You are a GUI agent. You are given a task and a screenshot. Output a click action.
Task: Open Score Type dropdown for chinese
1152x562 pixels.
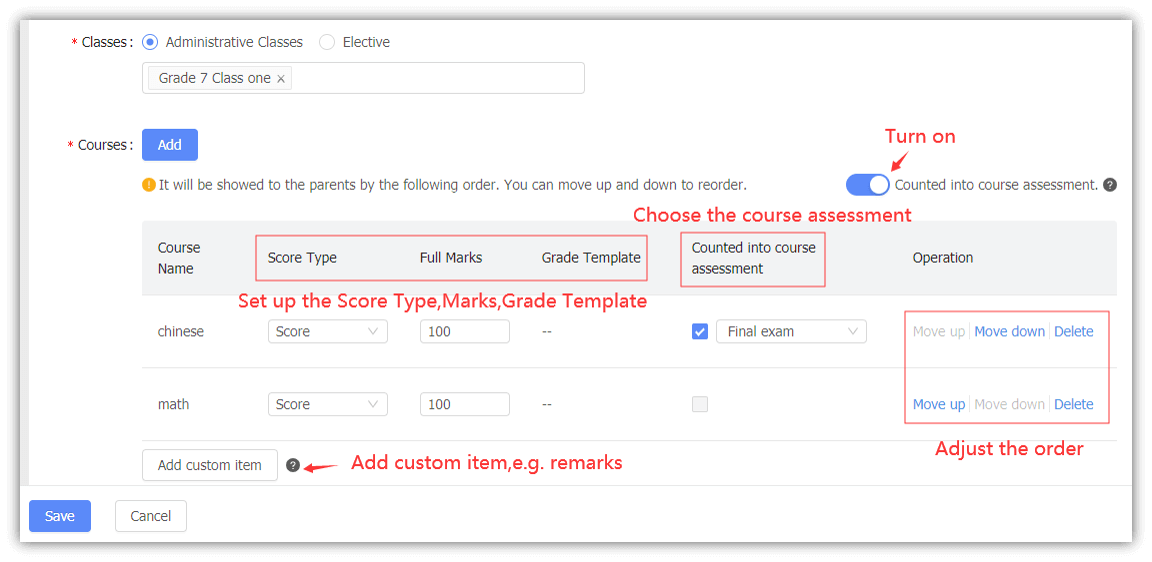coord(327,332)
